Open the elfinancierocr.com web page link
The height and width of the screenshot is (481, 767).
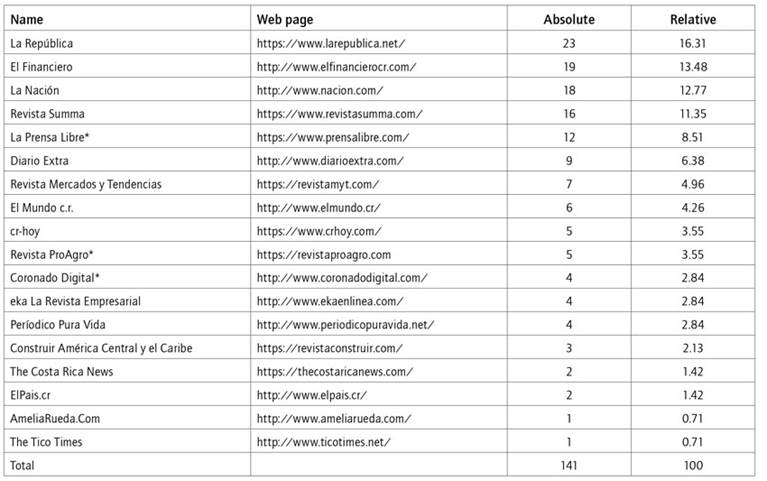click(x=336, y=67)
